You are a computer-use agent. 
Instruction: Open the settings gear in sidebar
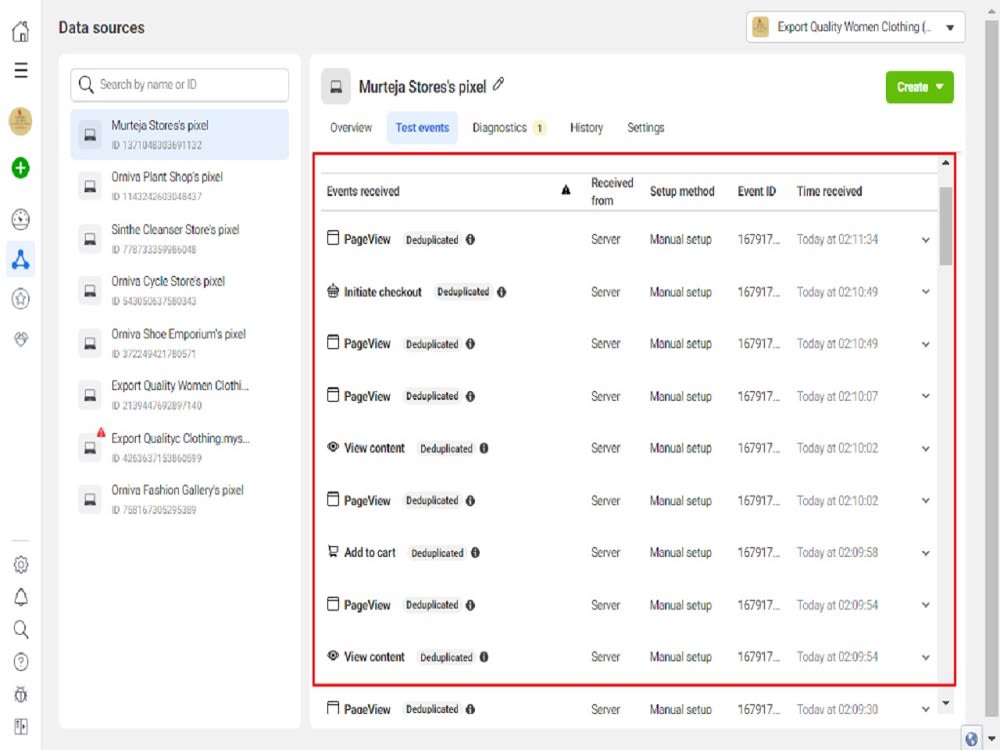coord(20,564)
